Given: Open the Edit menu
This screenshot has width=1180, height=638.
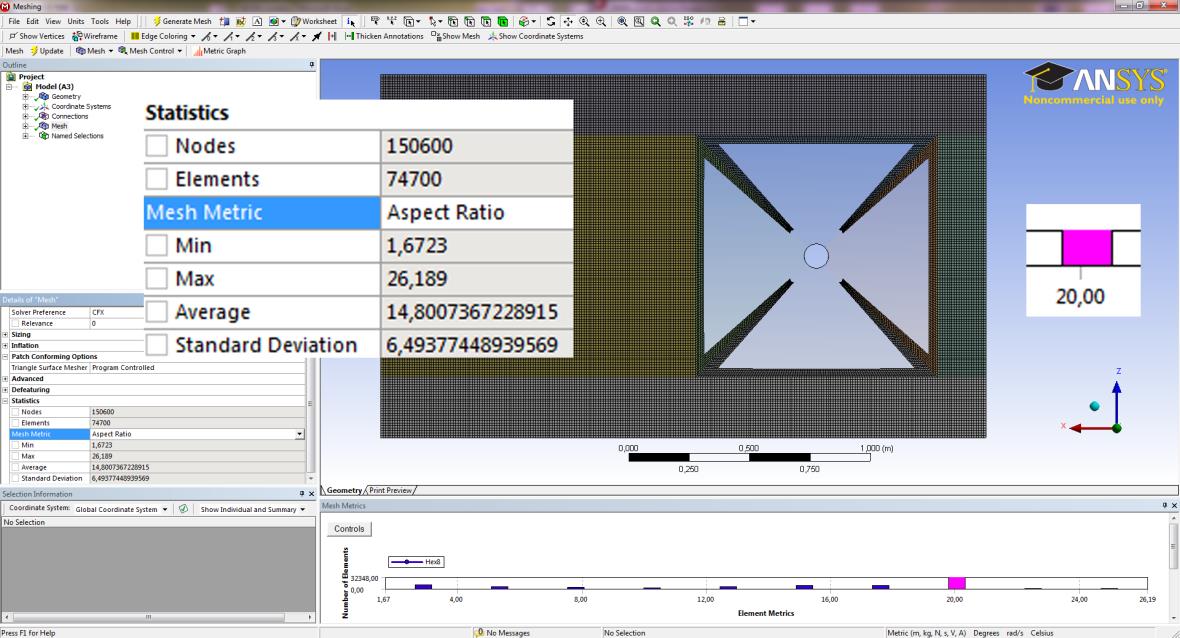Looking at the screenshot, I should point(32,21).
